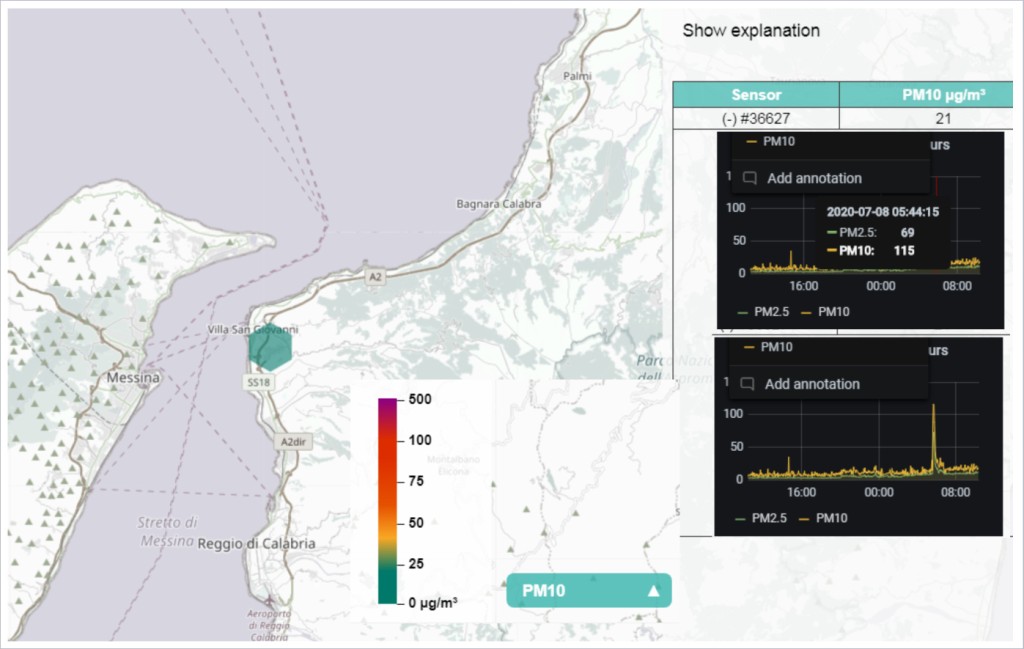Click the annotation icon in lower chart
Screen dimensions: 1024x649
pyautogui.click(x=747, y=384)
